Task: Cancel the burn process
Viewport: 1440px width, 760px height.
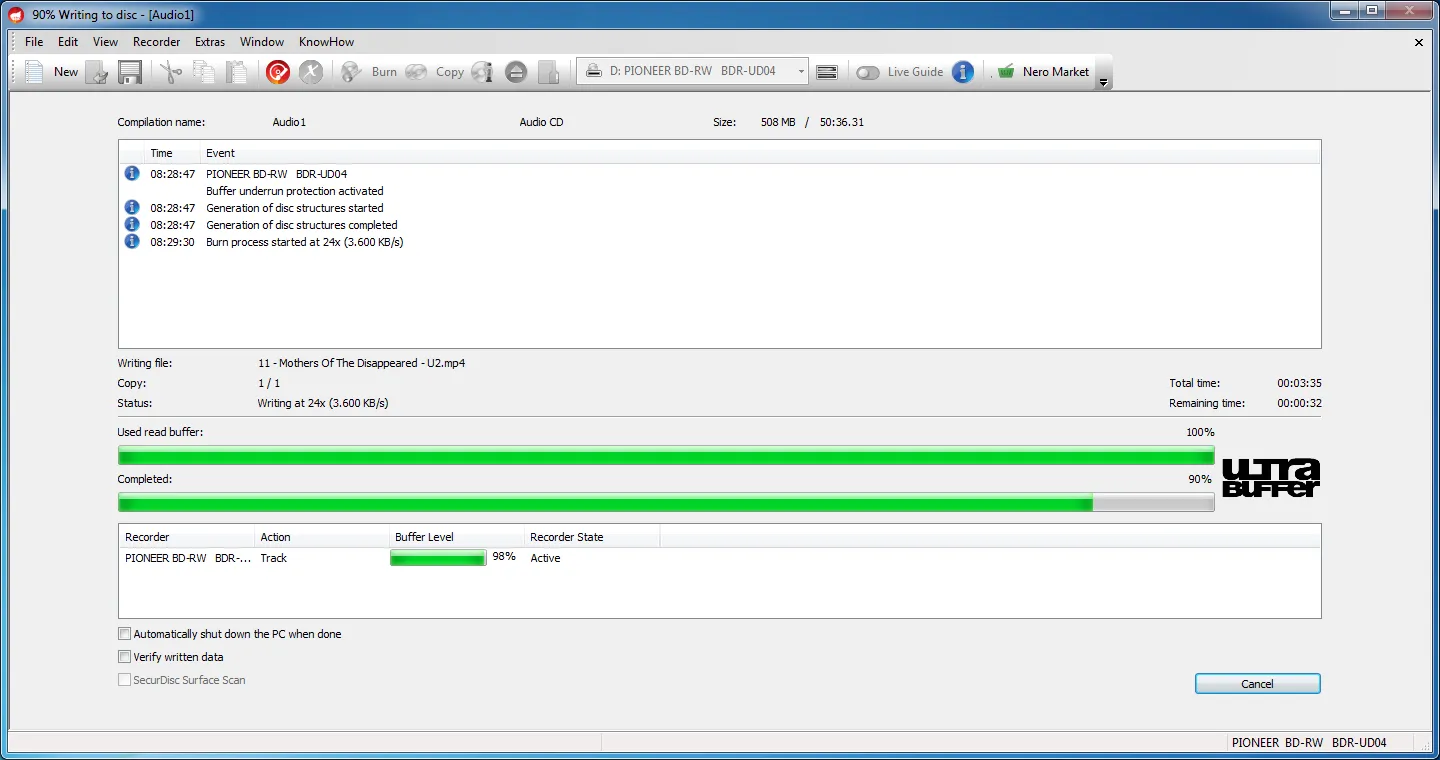Action: 1257,684
